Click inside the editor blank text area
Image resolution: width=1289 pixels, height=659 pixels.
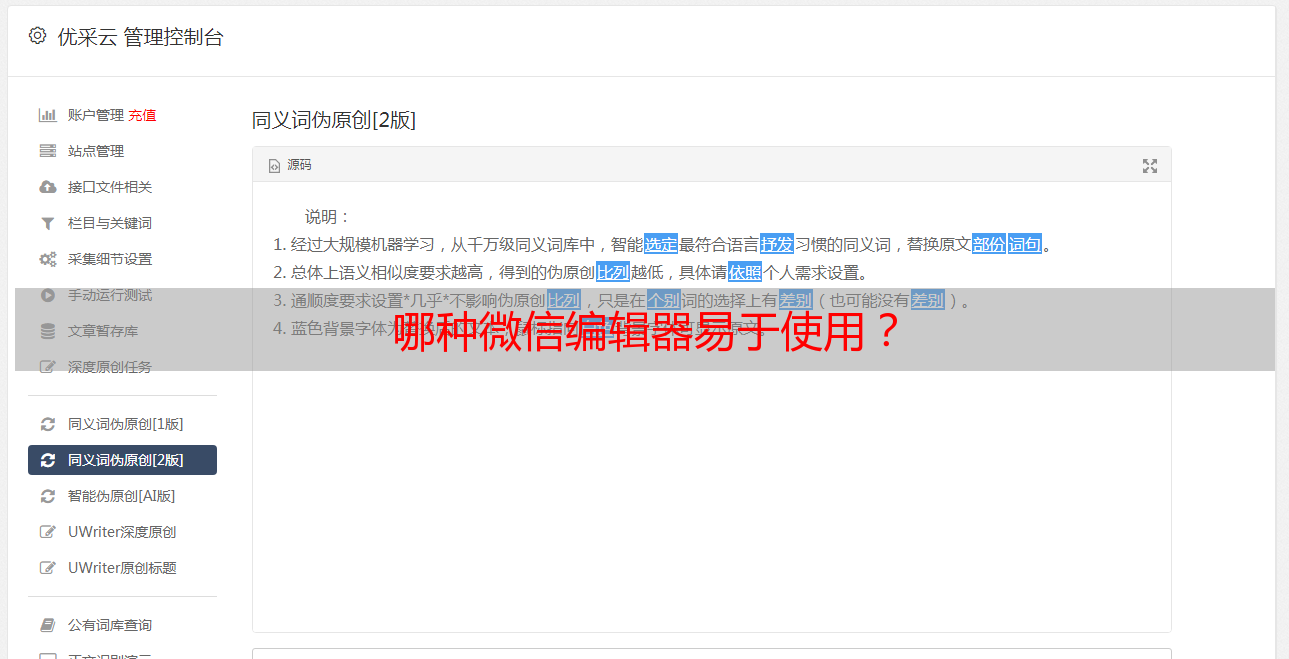pyautogui.click(x=711, y=500)
